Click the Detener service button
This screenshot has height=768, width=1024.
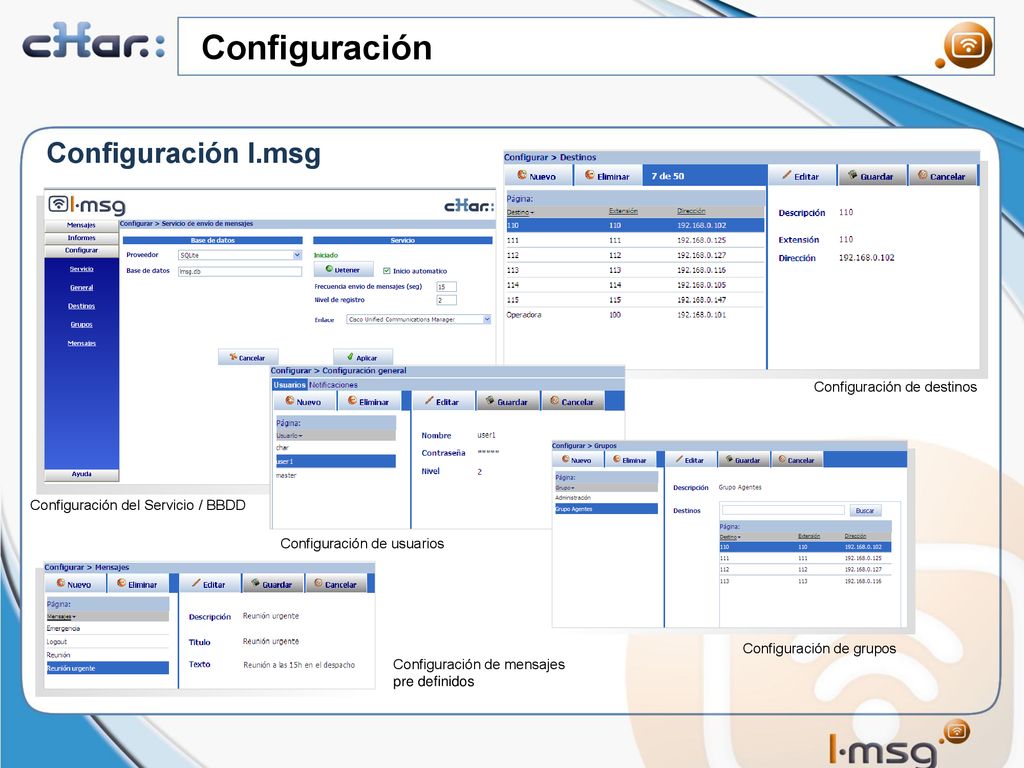pos(344,269)
